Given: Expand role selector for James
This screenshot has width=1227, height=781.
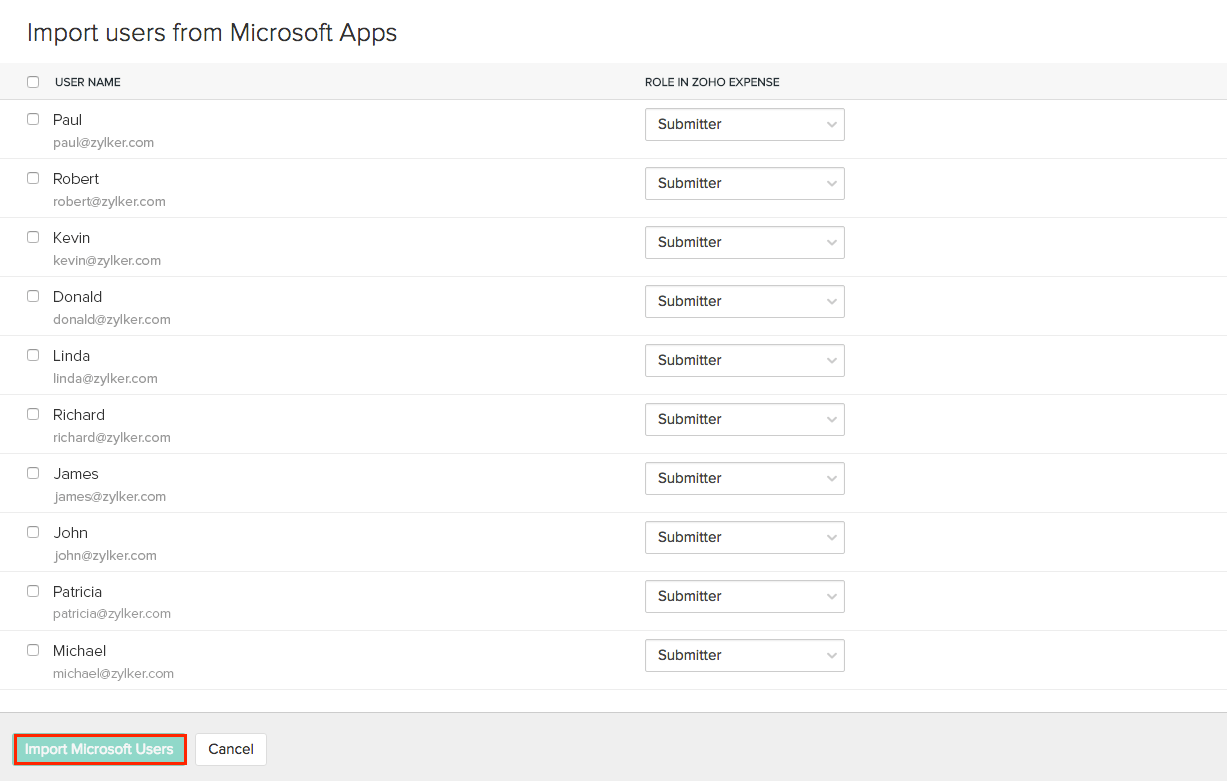Looking at the screenshot, I should 744,479.
